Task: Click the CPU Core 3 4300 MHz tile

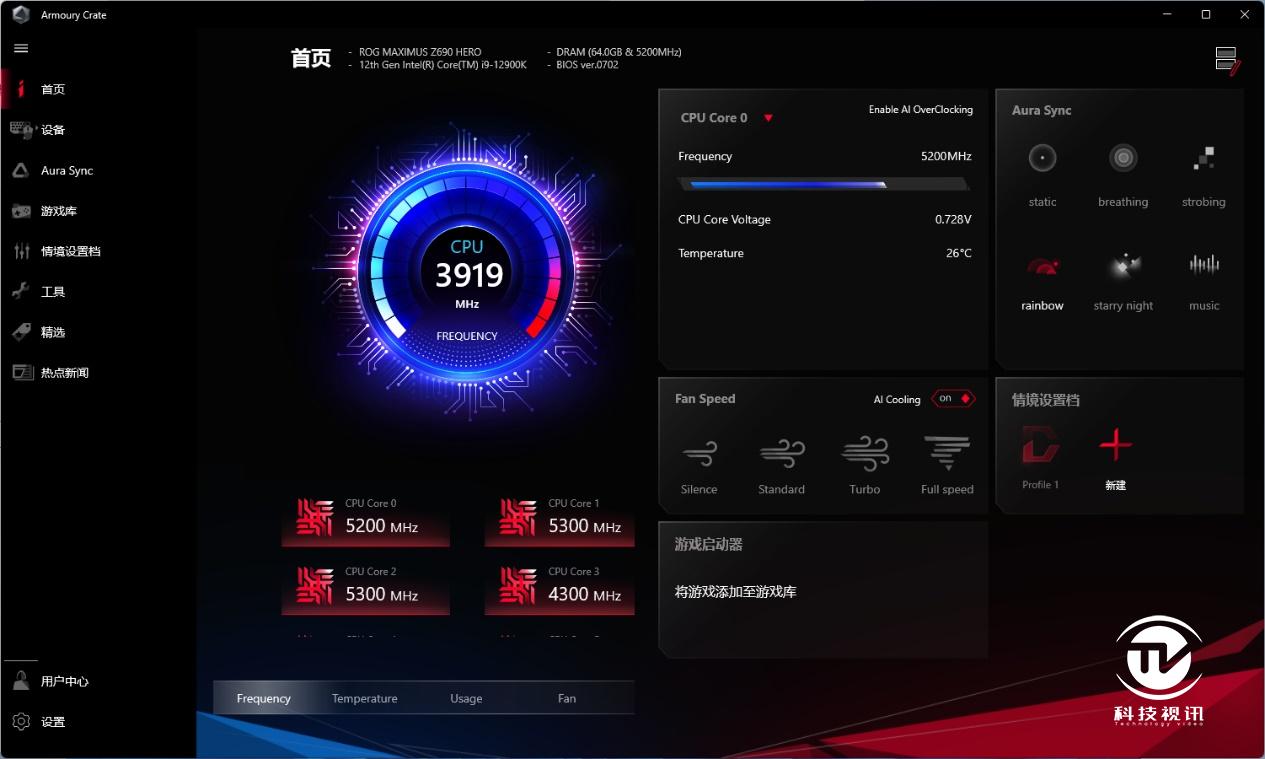Action: click(560, 588)
